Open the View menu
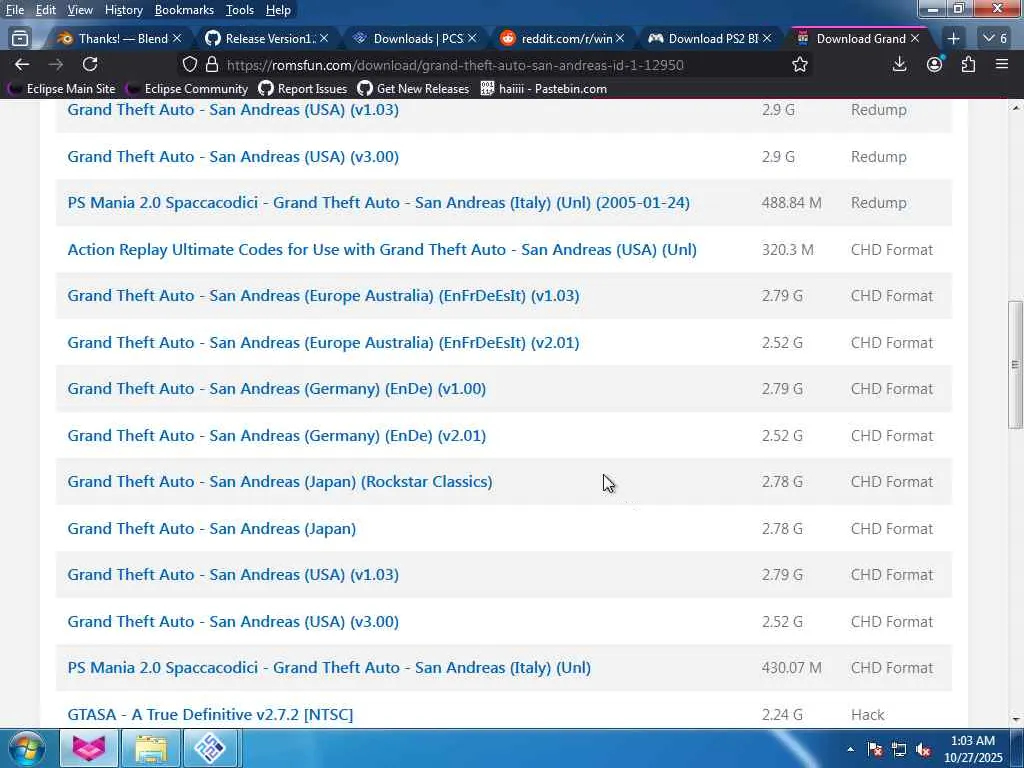Image resolution: width=1024 pixels, height=768 pixels. [x=80, y=10]
